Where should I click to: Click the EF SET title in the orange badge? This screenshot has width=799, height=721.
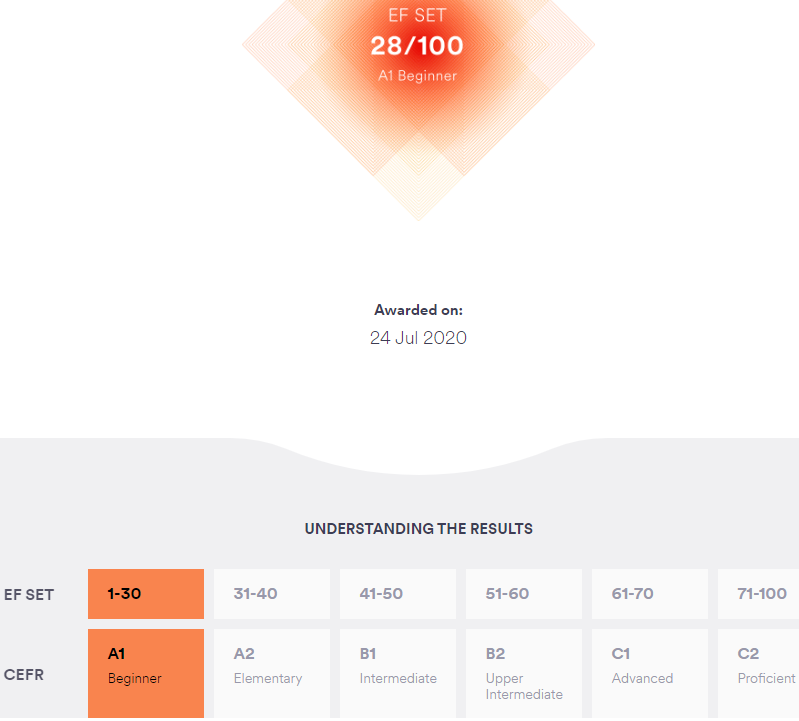tap(418, 15)
